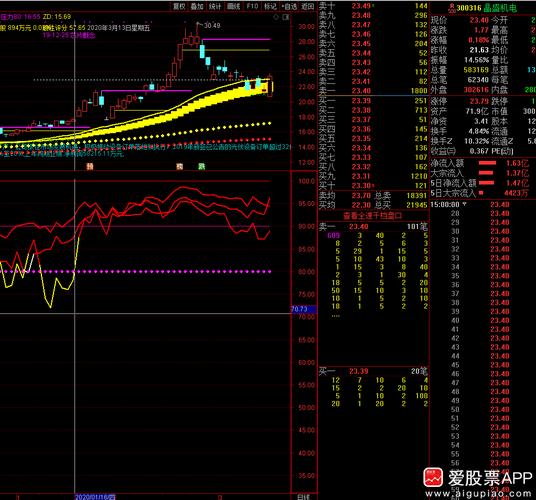The image size is (536, 500).
Task: Click 标记 to mark the stock
Action: [270, 6]
